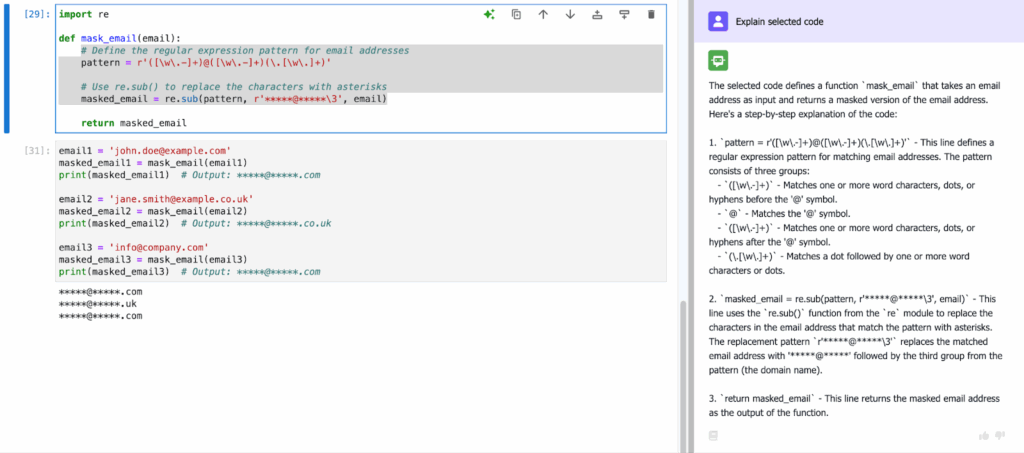The width and height of the screenshot is (1024, 453).
Task: Click the green AI sparkle icon in cell toolbar
Action: (x=489, y=15)
